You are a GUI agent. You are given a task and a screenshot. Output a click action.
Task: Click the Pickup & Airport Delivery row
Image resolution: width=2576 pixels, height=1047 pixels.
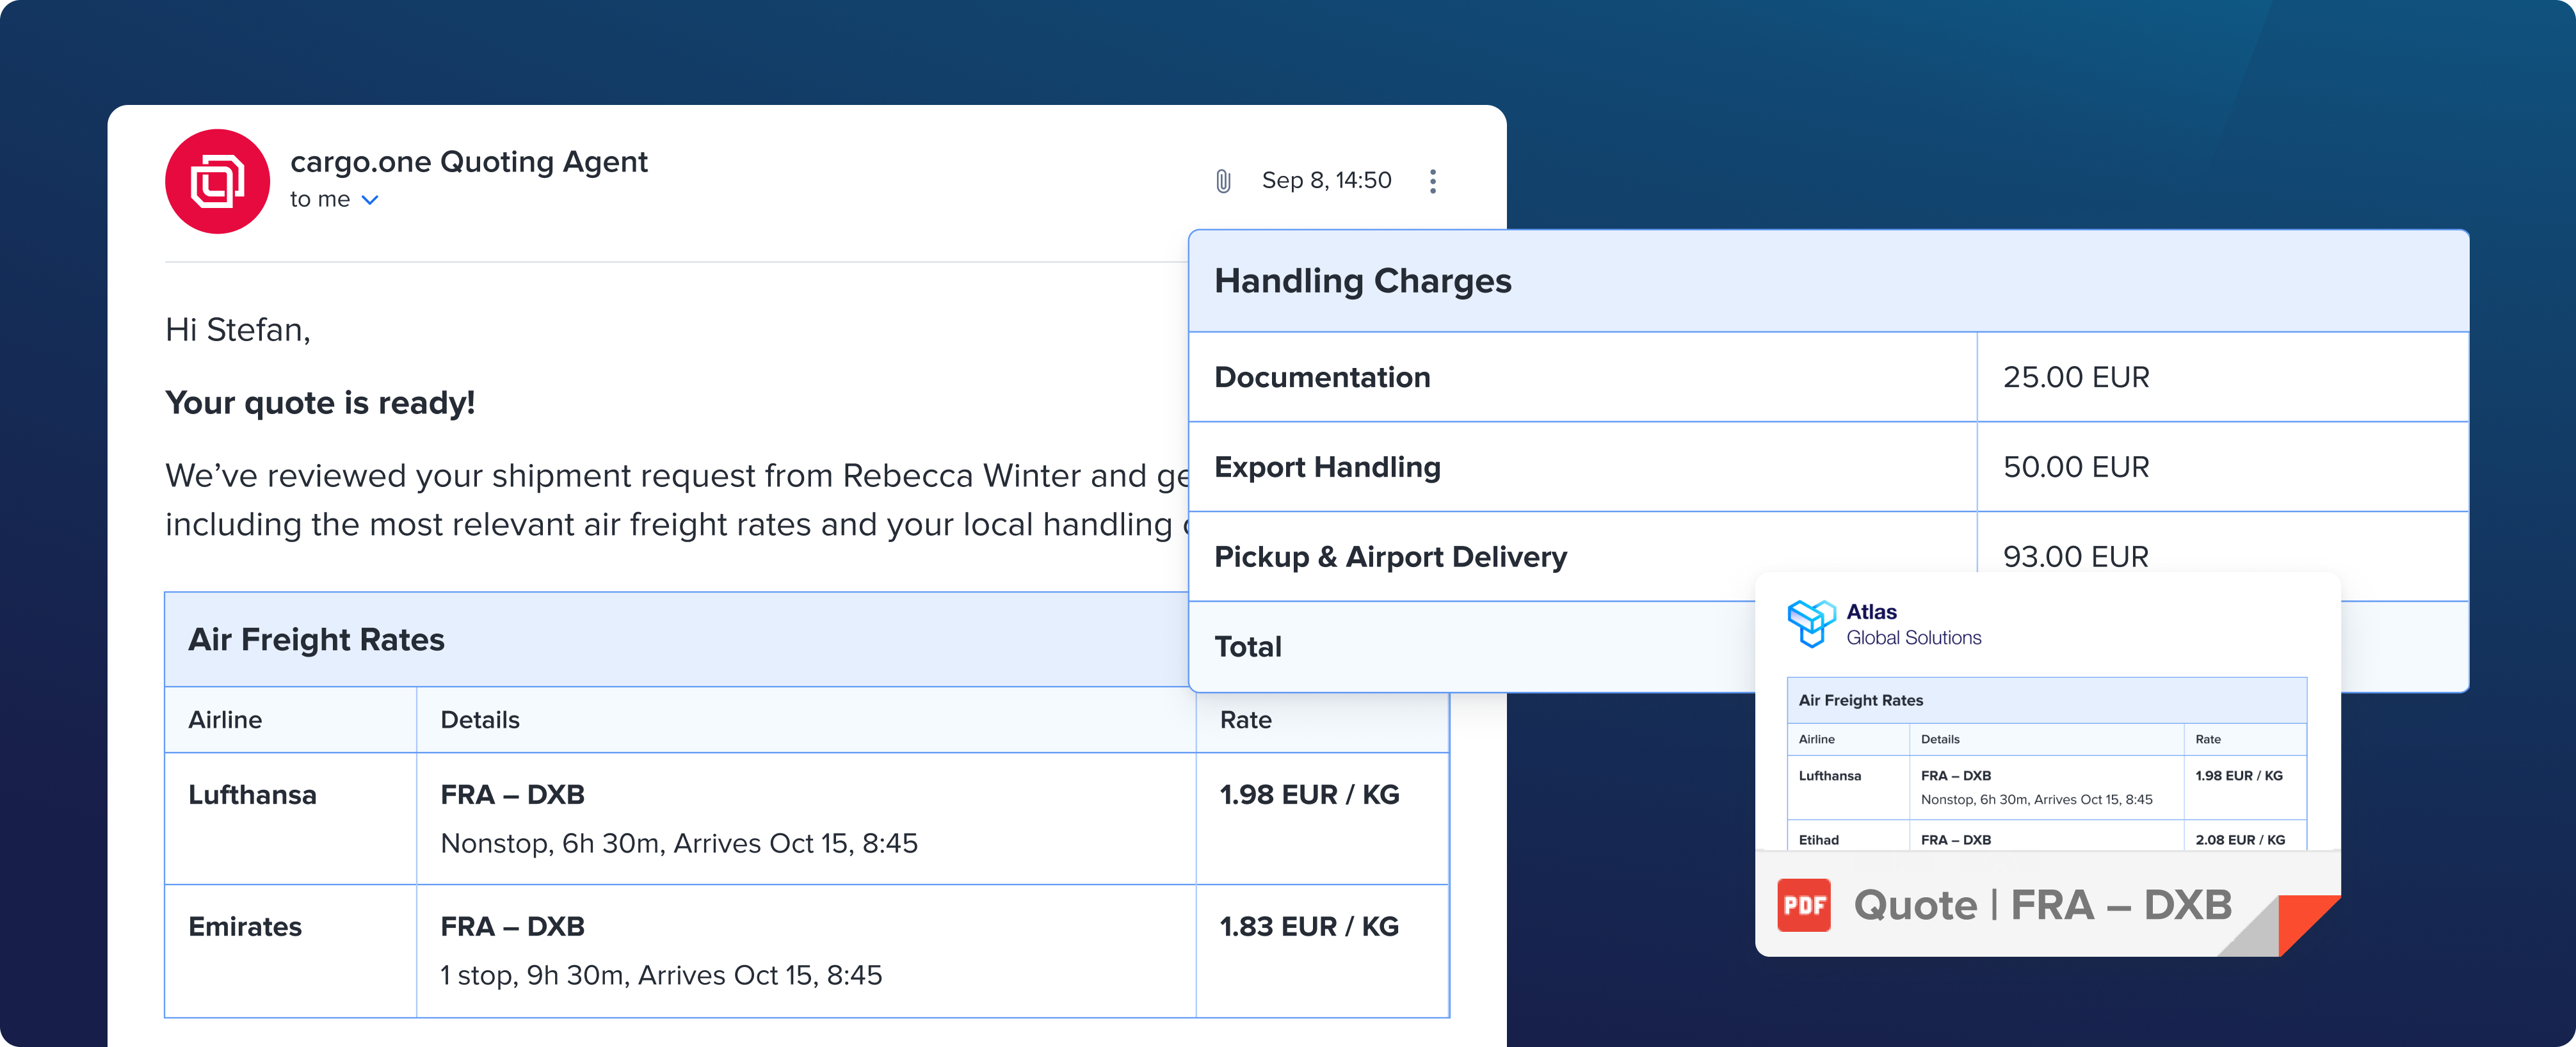(1390, 557)
